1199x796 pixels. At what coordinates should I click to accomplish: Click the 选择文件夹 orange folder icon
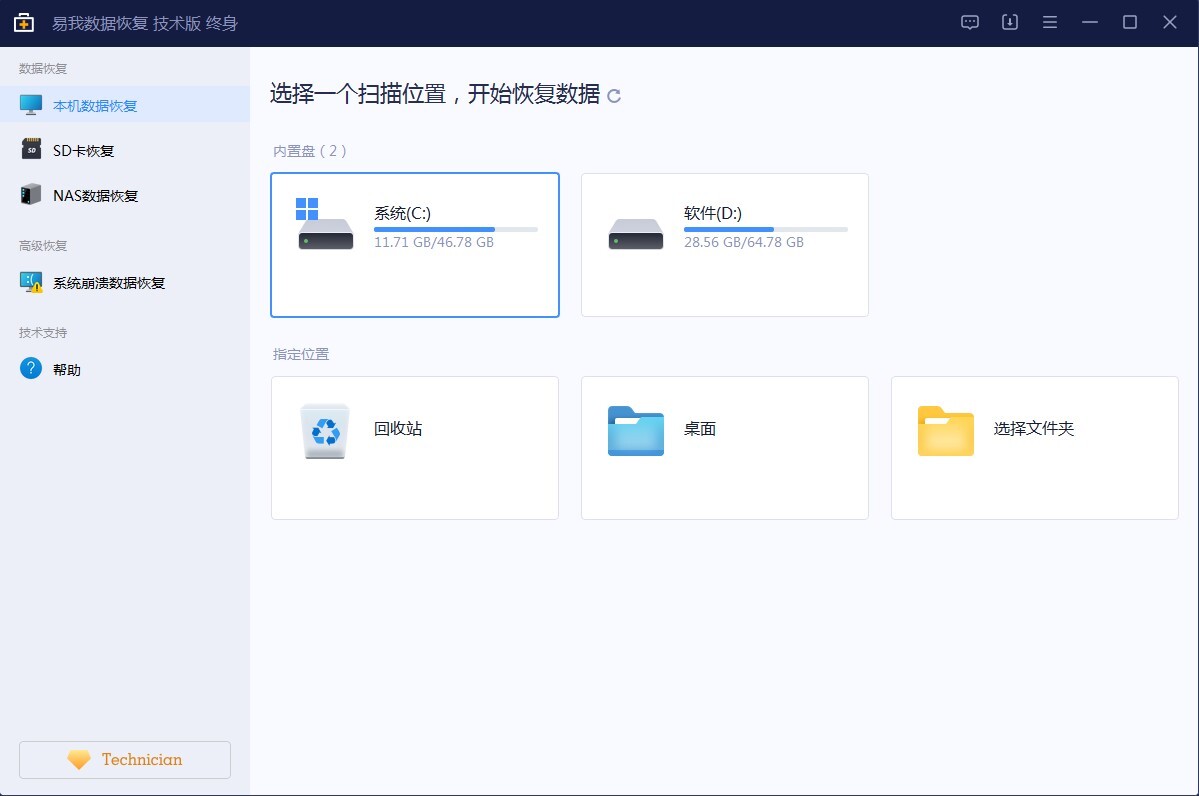point(944,431)
